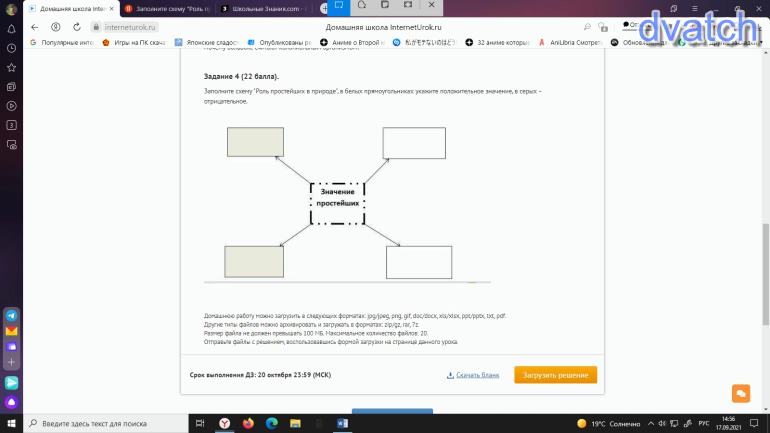Click the 'Скачать Бланк' link
This screenshot has height=433, width=770.
(472, 375)
